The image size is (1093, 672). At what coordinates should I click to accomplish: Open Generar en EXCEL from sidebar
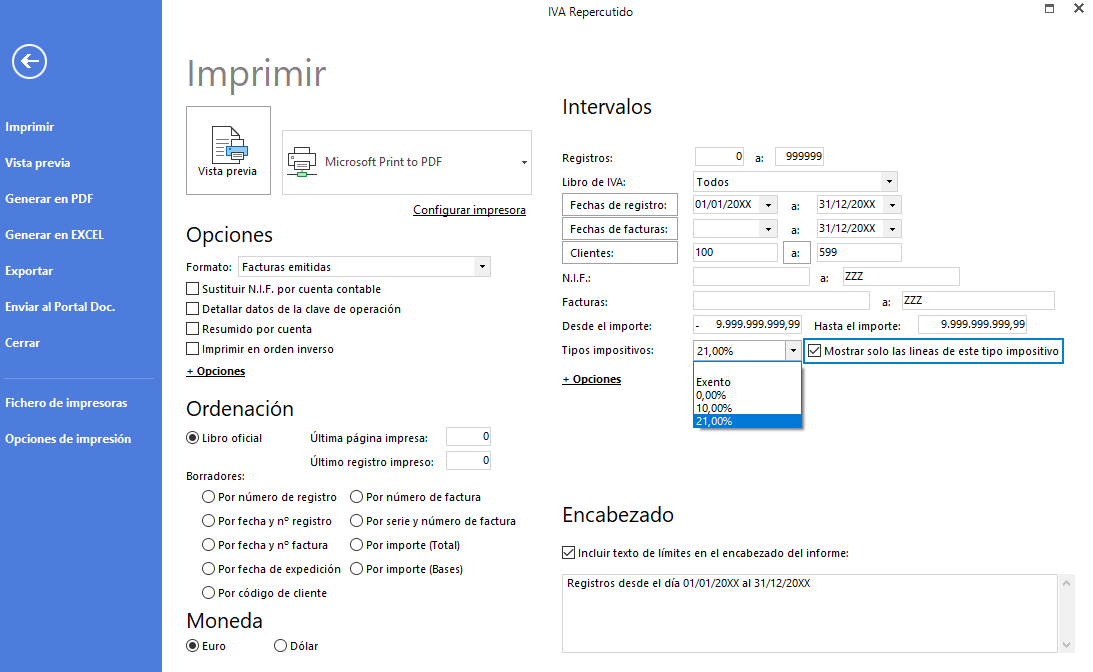point(54,235)
